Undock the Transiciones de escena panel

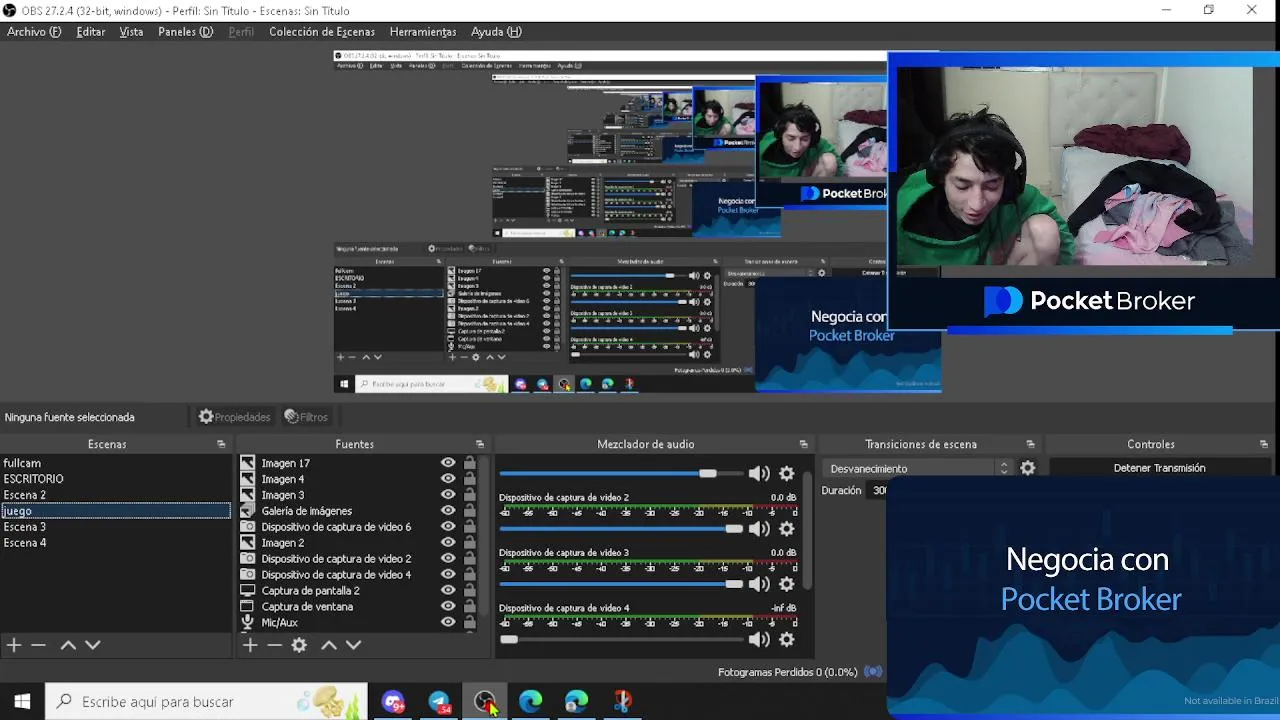tap(1030, 444)
